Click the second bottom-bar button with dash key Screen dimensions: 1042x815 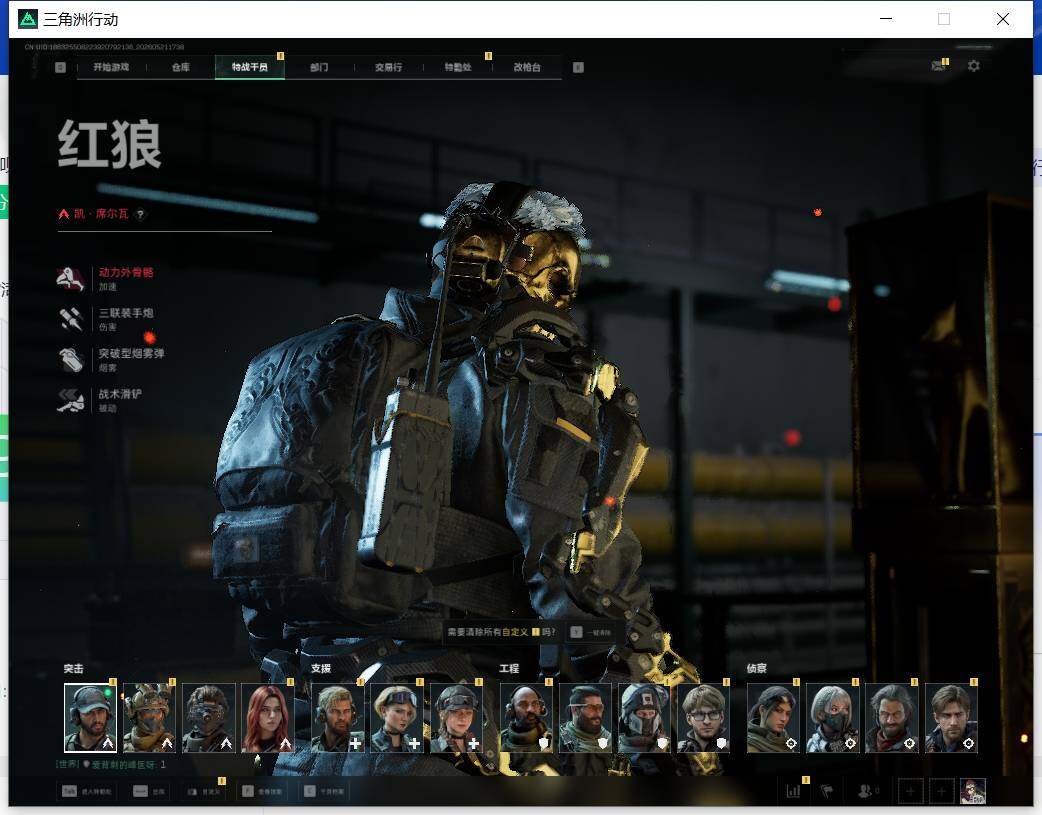coord(149,791)
